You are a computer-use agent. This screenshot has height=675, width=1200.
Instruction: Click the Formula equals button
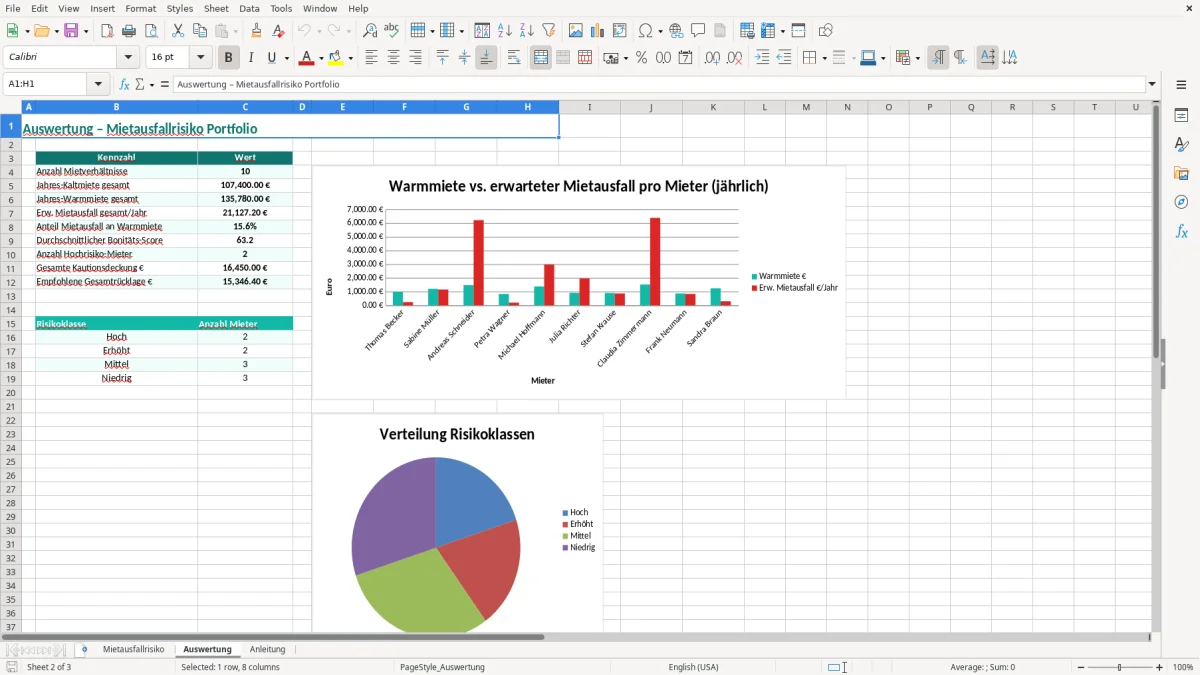[165, 84]
